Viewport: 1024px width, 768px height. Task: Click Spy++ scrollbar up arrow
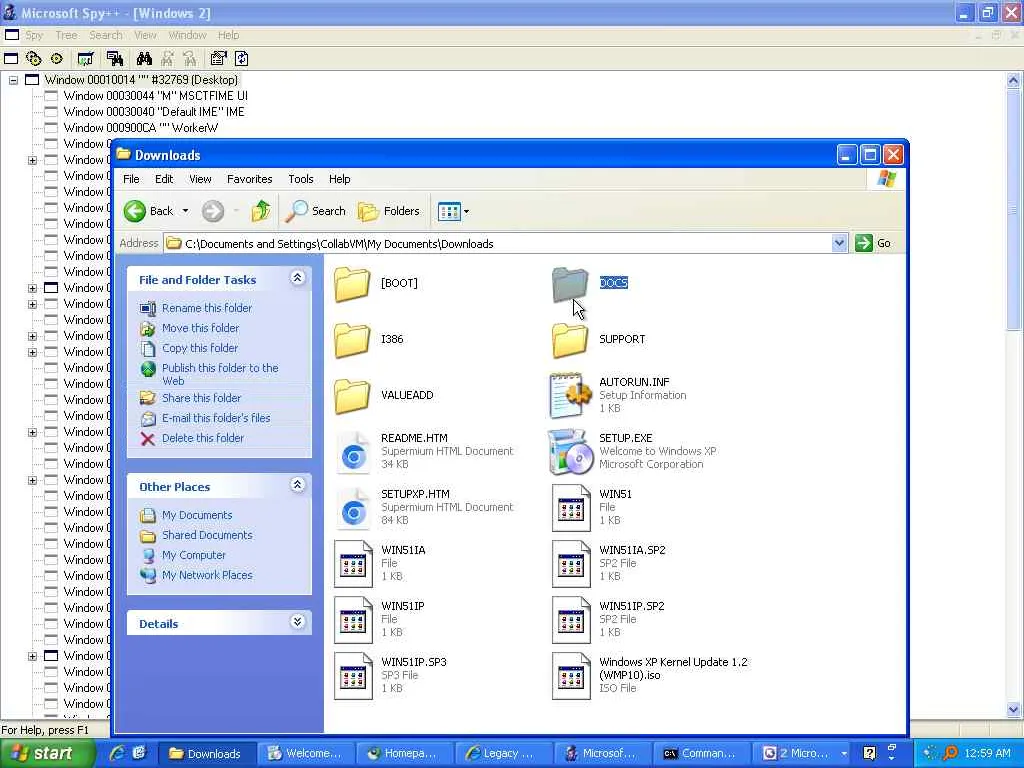[x=1013, y=80]
